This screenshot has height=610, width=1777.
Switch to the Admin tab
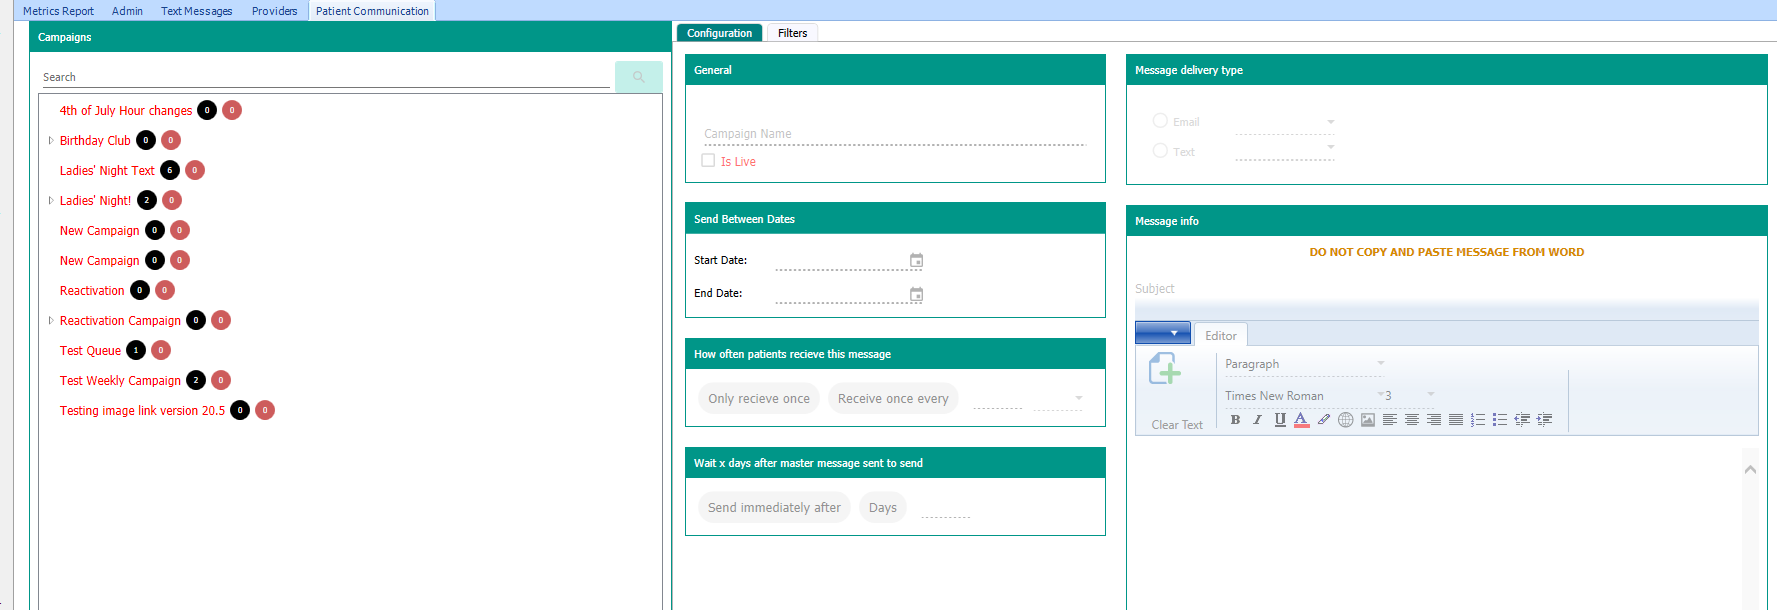point(127,11)
